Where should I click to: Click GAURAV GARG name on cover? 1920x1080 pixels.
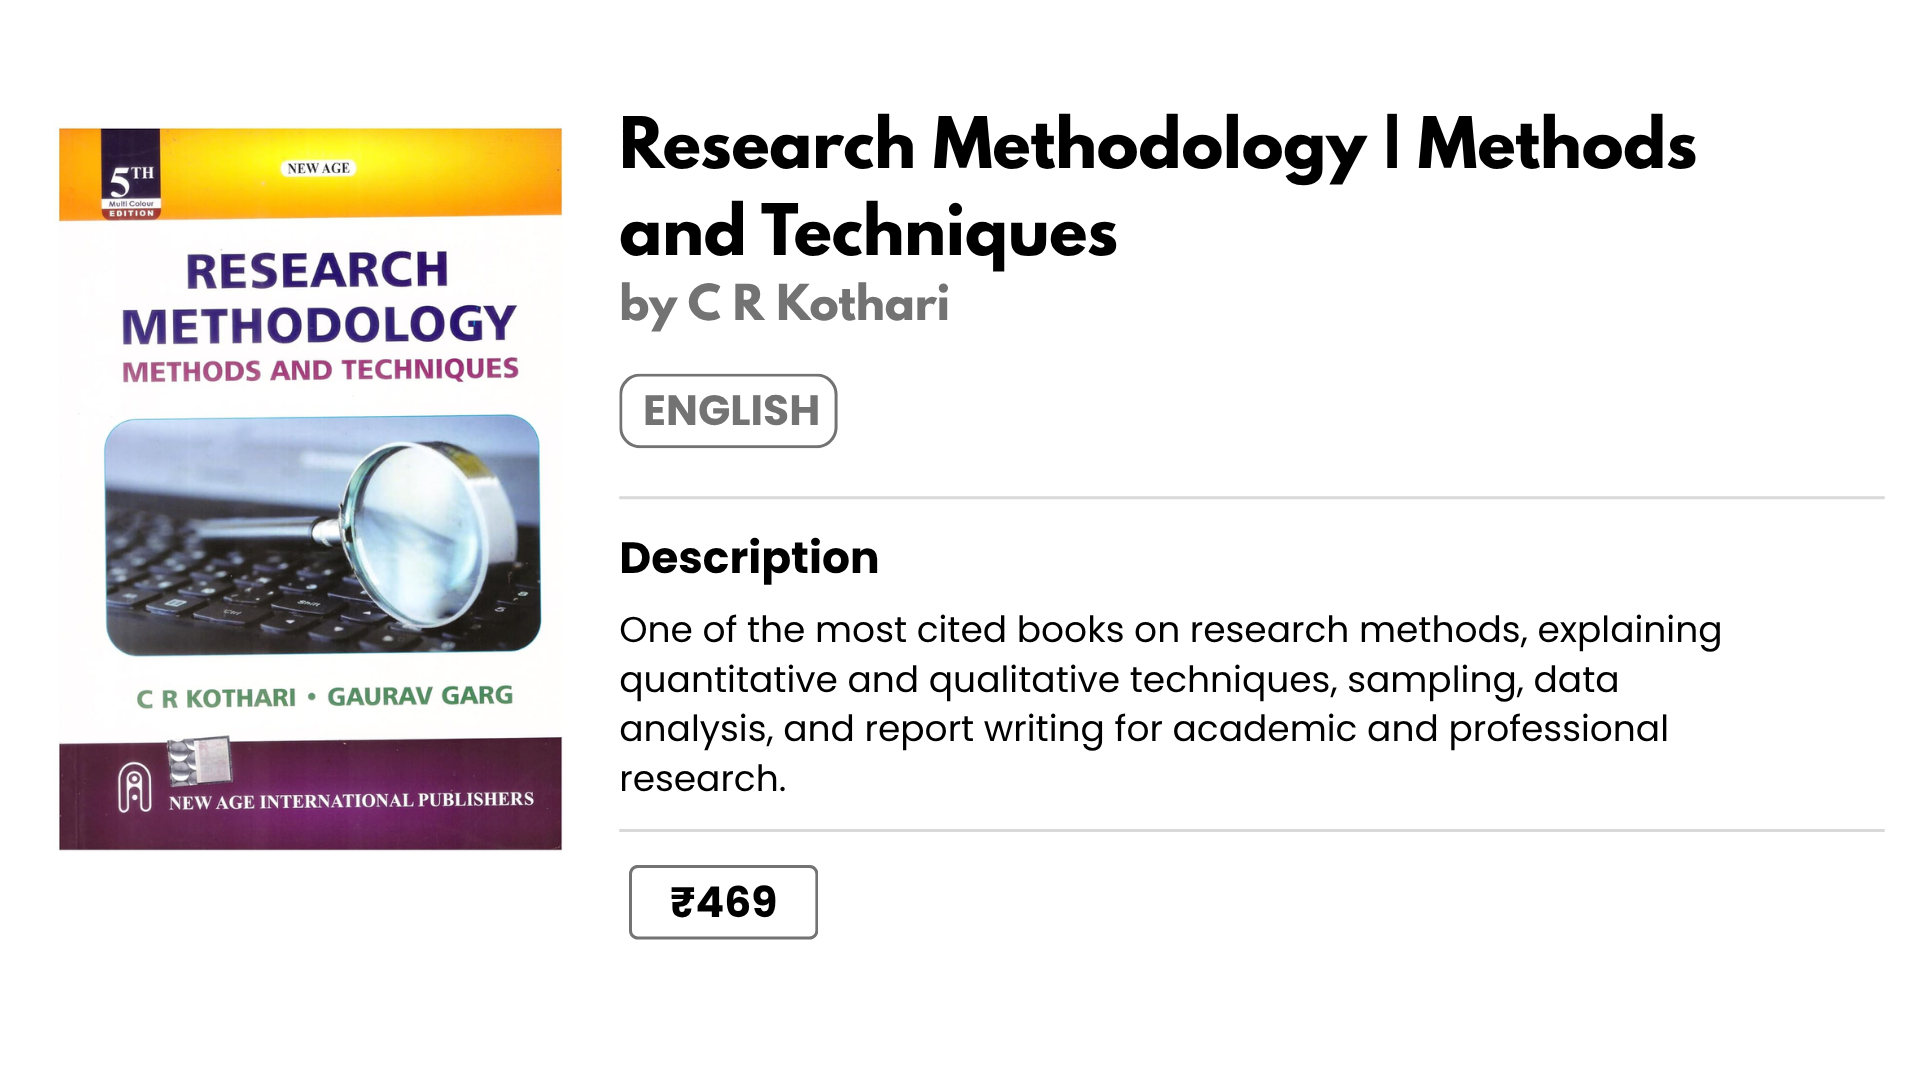click(420, 696)
